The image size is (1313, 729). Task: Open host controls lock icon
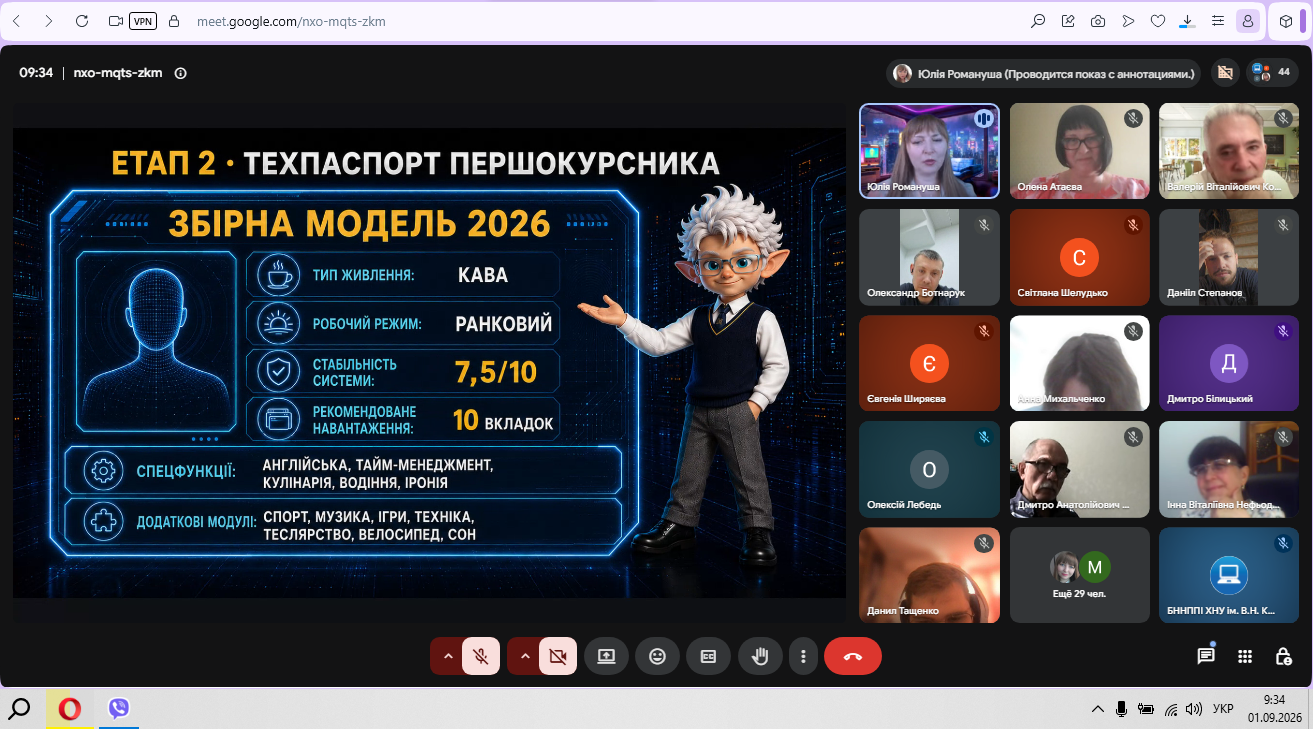coord(1283,656)
